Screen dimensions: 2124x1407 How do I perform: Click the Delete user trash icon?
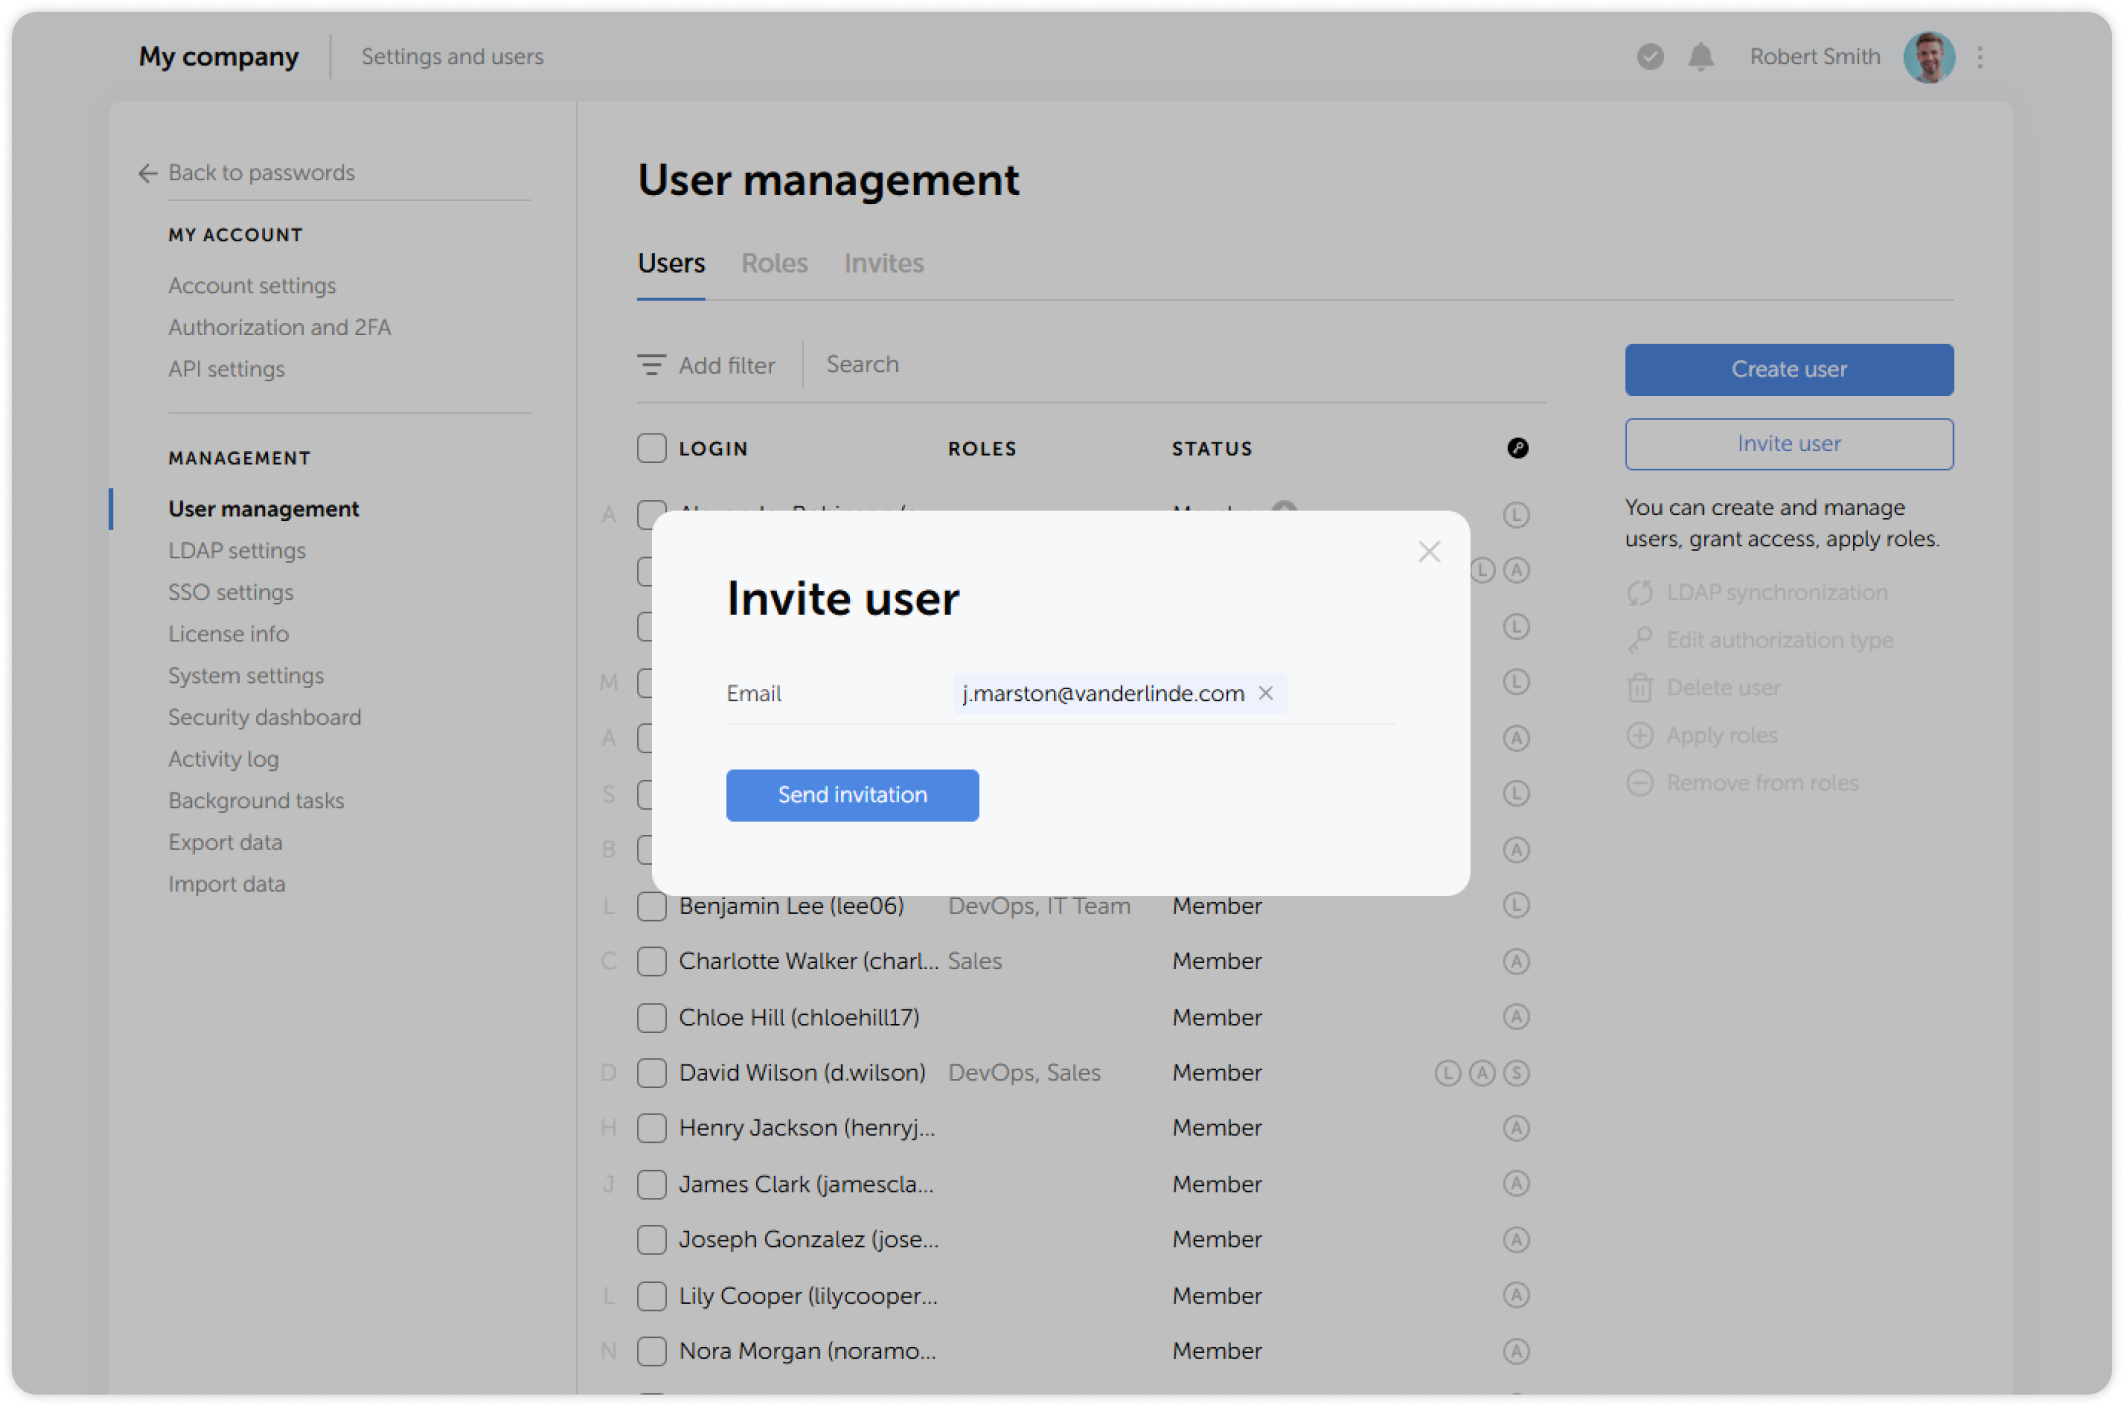1640,687
